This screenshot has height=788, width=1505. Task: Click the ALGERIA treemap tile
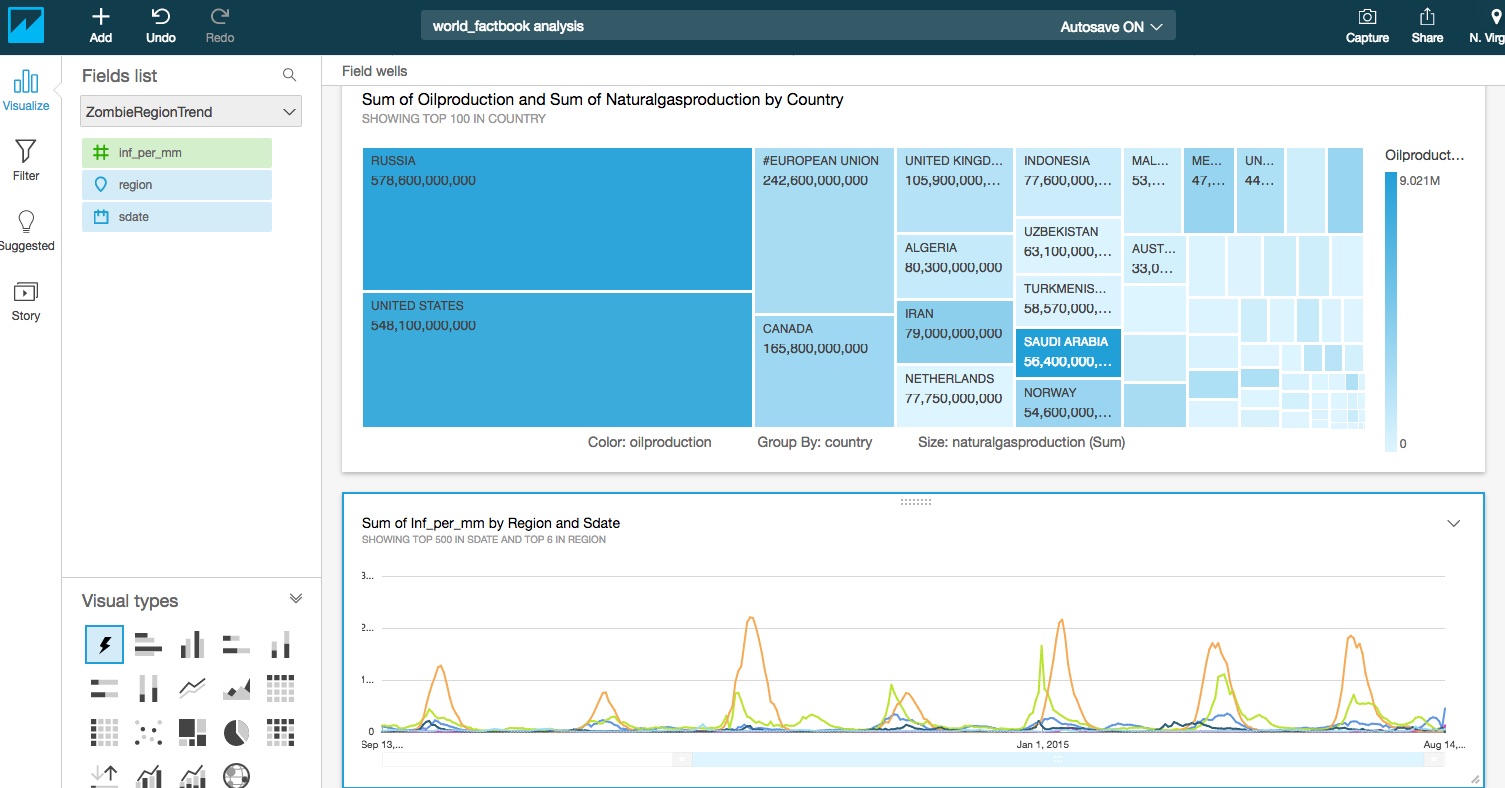tap(955, 266)
